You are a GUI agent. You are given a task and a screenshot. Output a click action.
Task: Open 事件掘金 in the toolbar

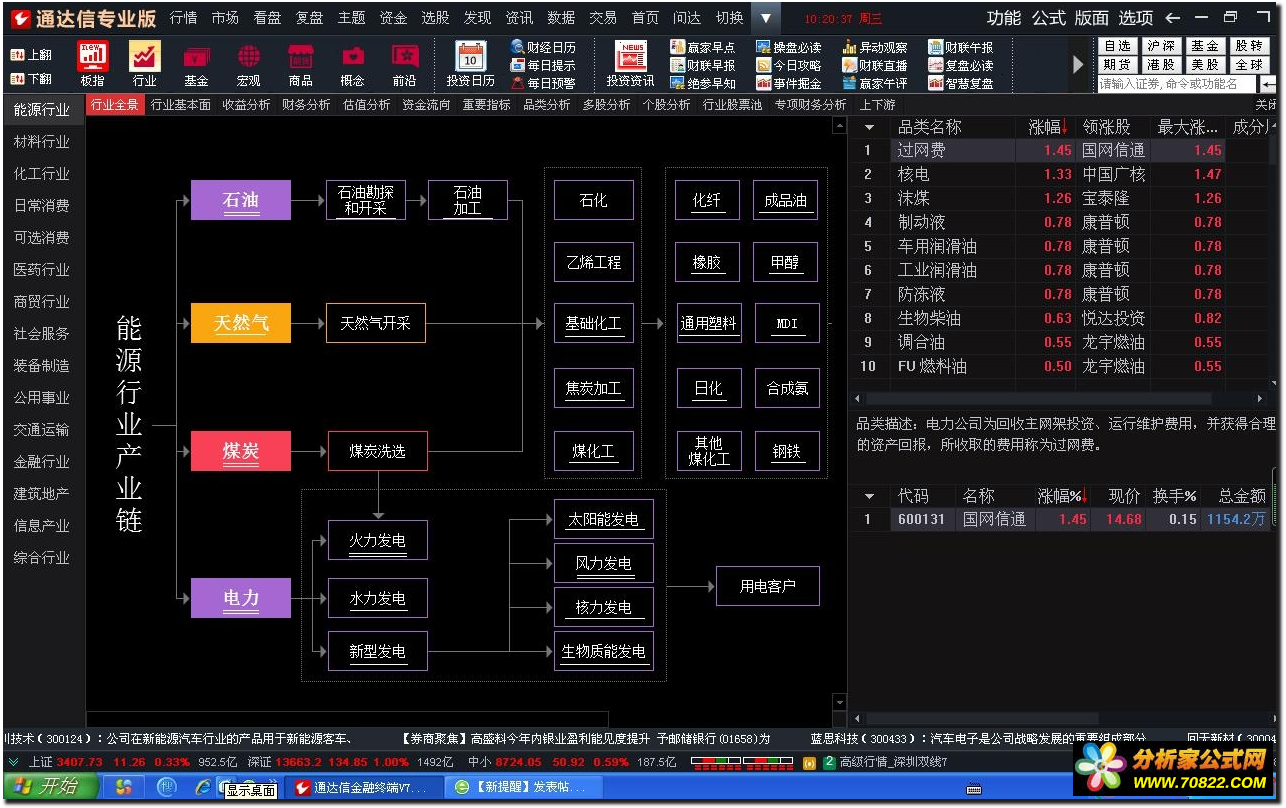(789, 83)
